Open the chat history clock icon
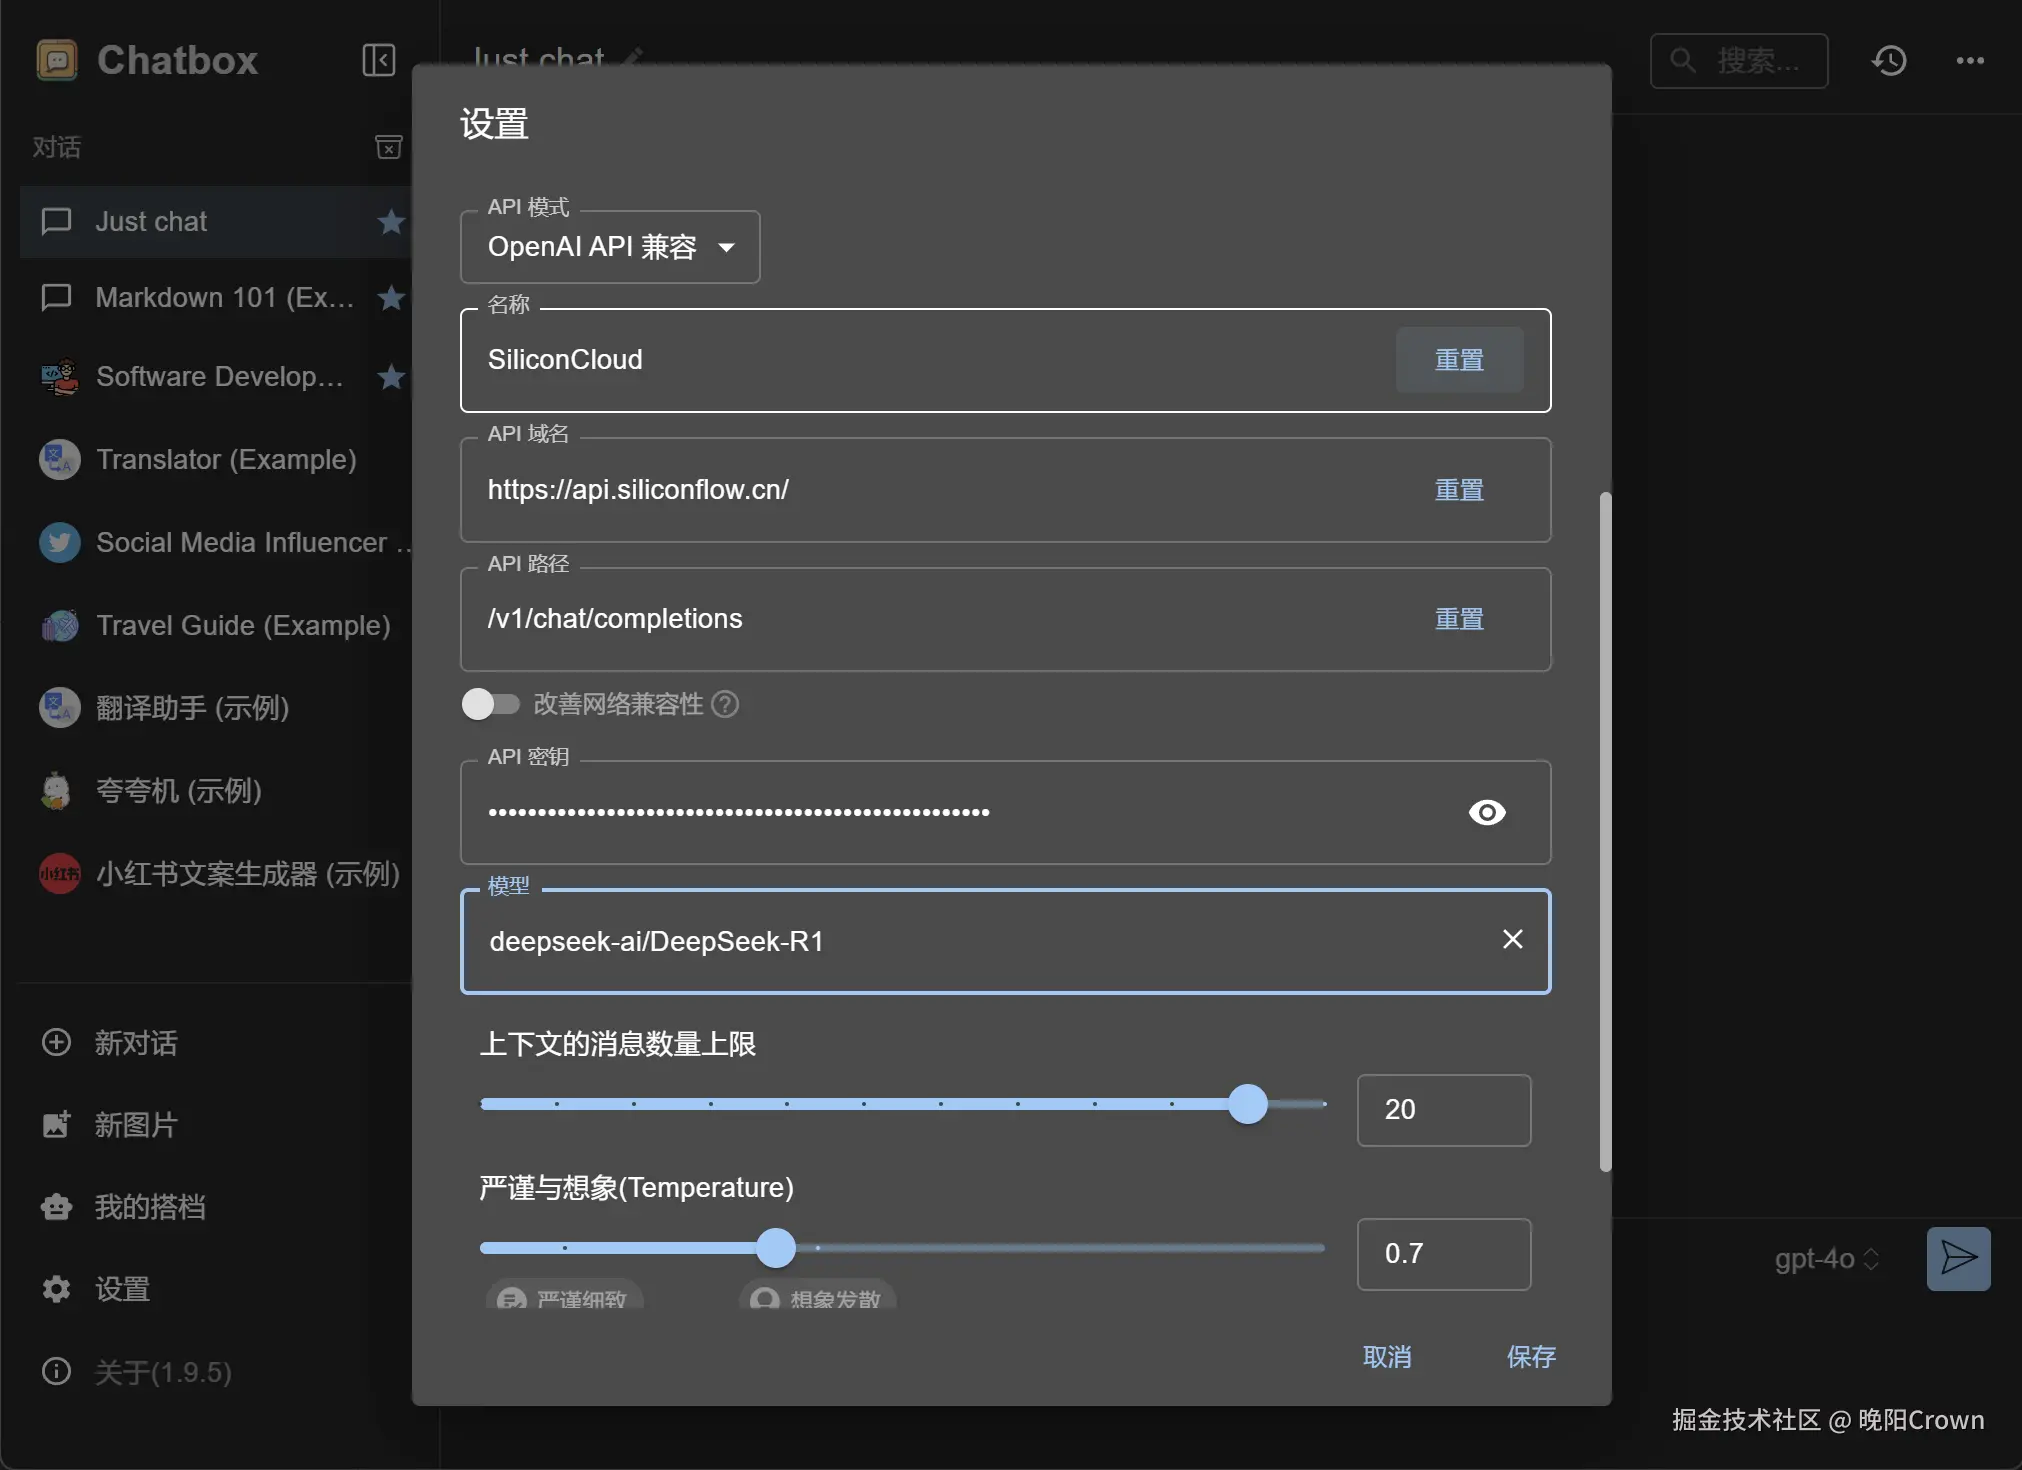This screenshot has height=1470, width=2022. tap(1889, 61)
